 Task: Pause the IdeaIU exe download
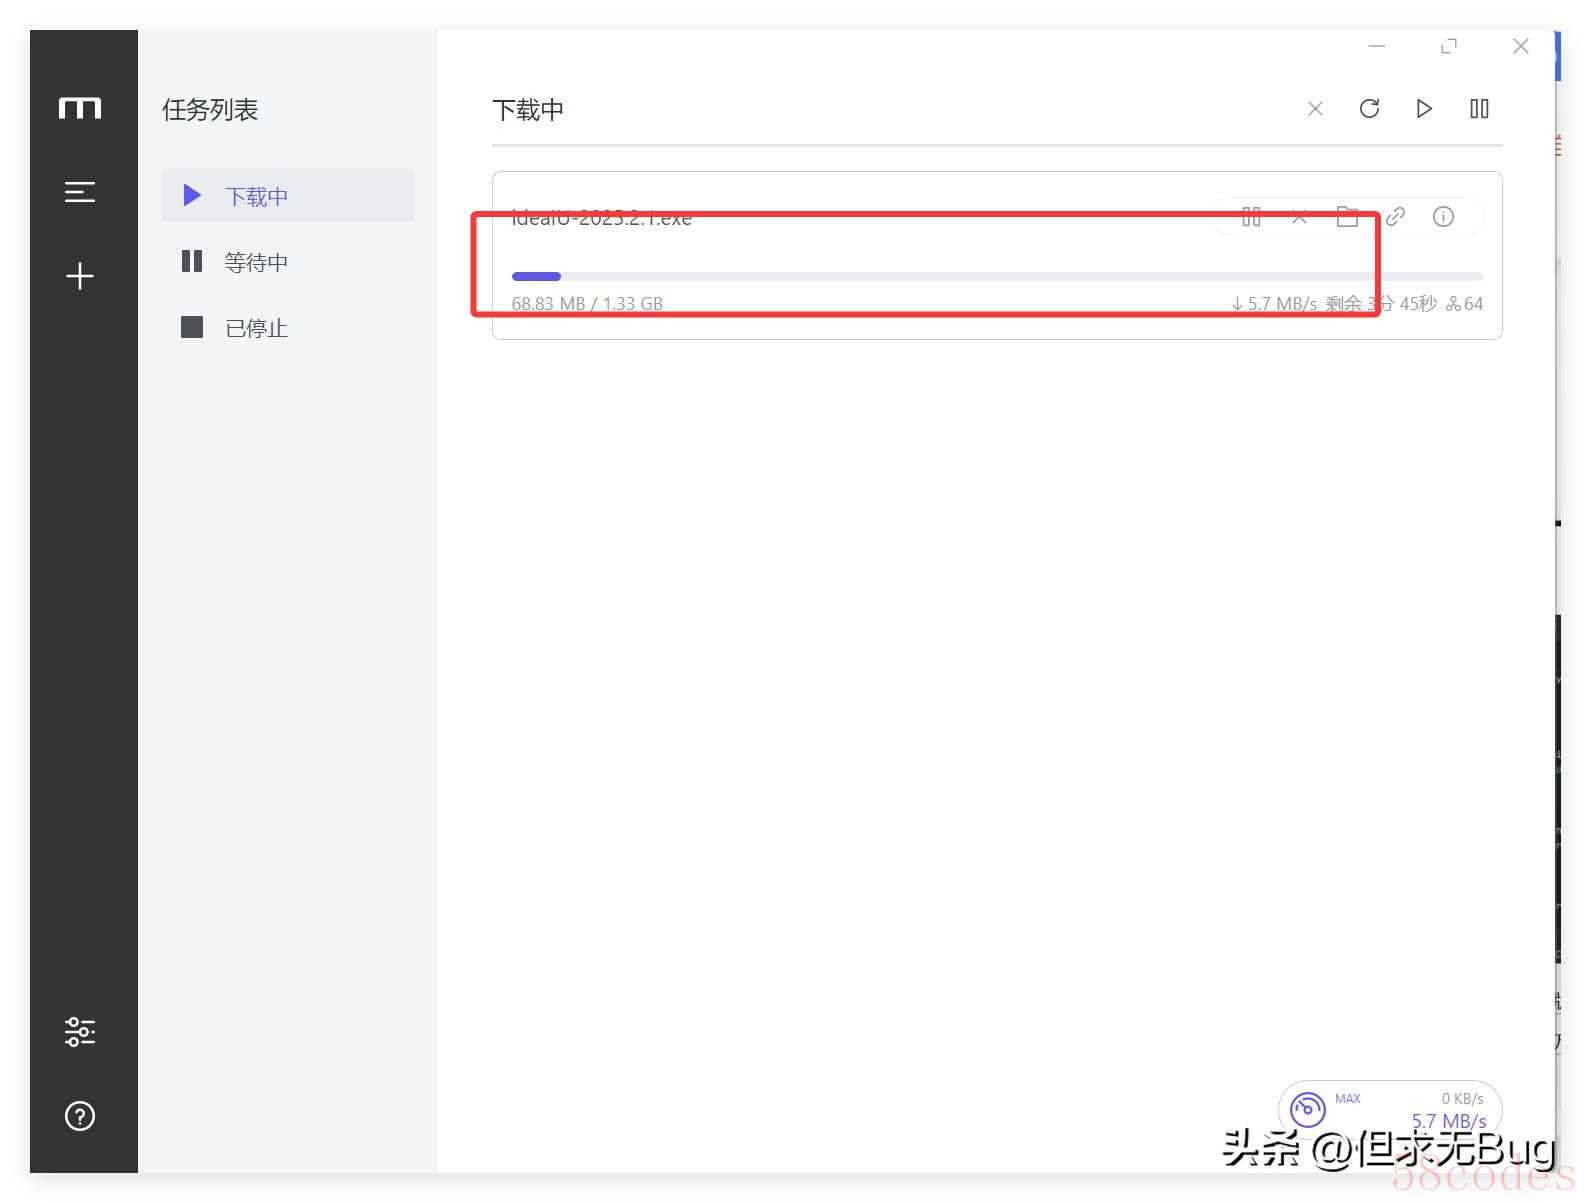(x=1251, y=217)
